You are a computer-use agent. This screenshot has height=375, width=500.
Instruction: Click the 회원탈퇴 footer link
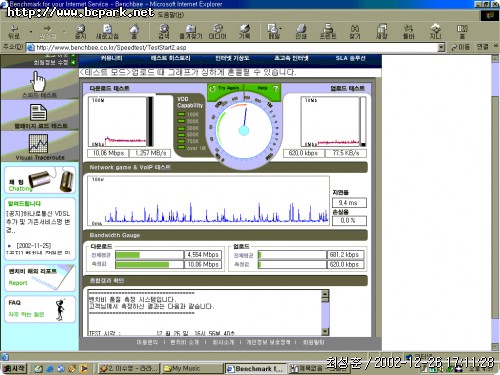(x=313, y=342)
